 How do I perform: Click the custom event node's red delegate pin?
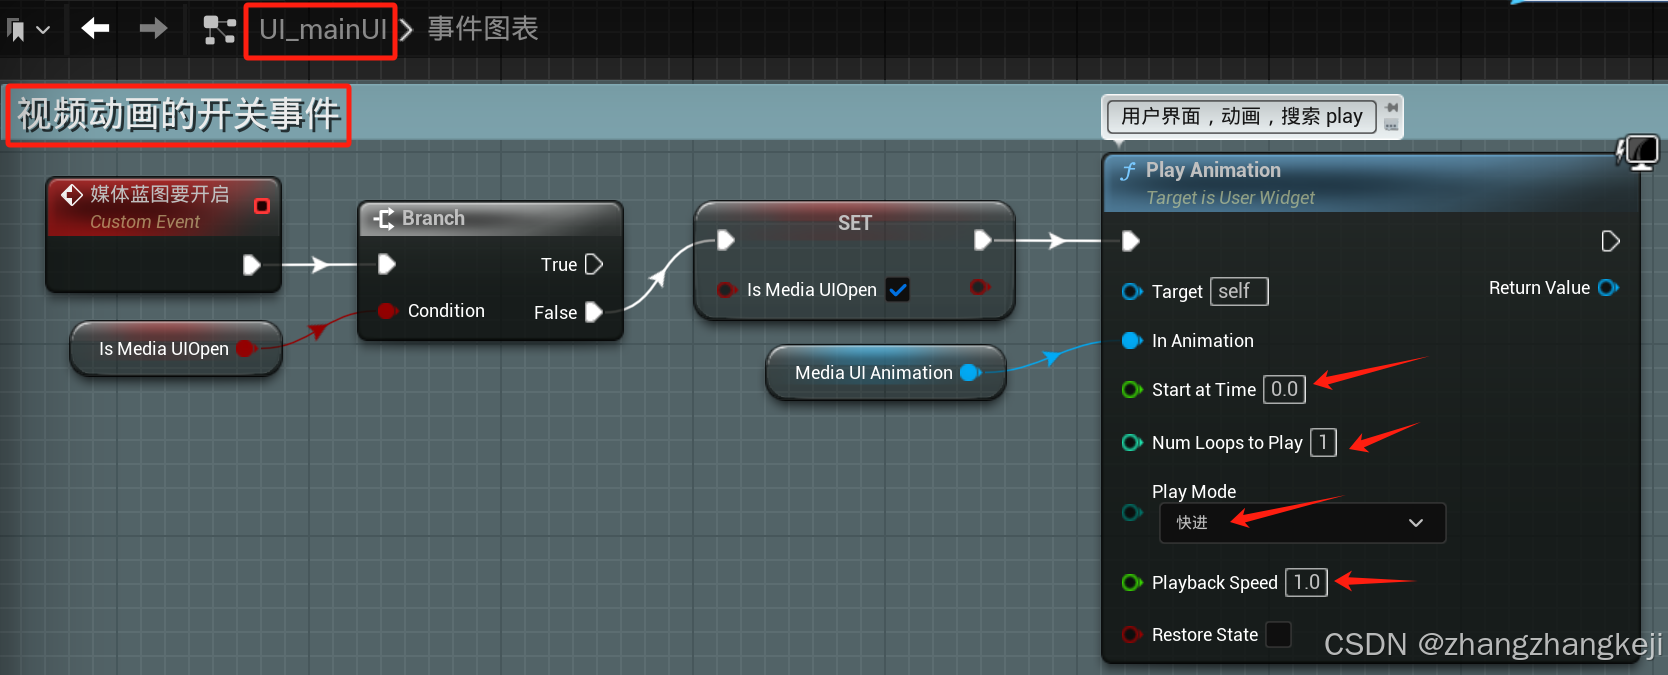pos(262,206)
